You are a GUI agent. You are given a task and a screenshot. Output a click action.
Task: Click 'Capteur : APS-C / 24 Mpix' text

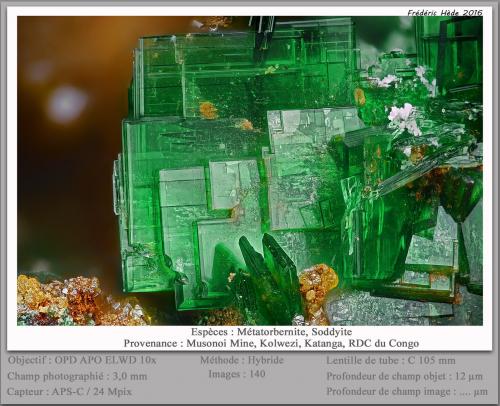pos(69,391)
